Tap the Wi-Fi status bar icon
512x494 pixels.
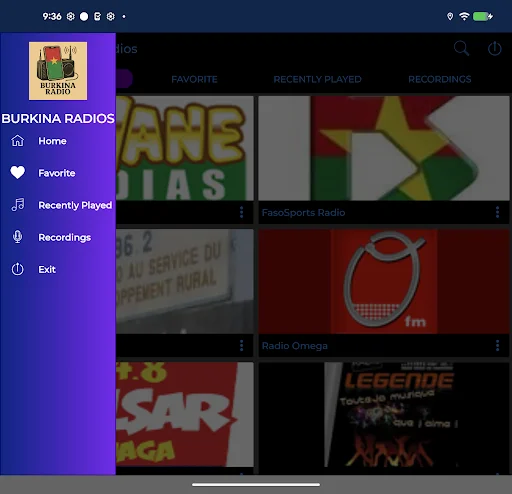[464, 16]
